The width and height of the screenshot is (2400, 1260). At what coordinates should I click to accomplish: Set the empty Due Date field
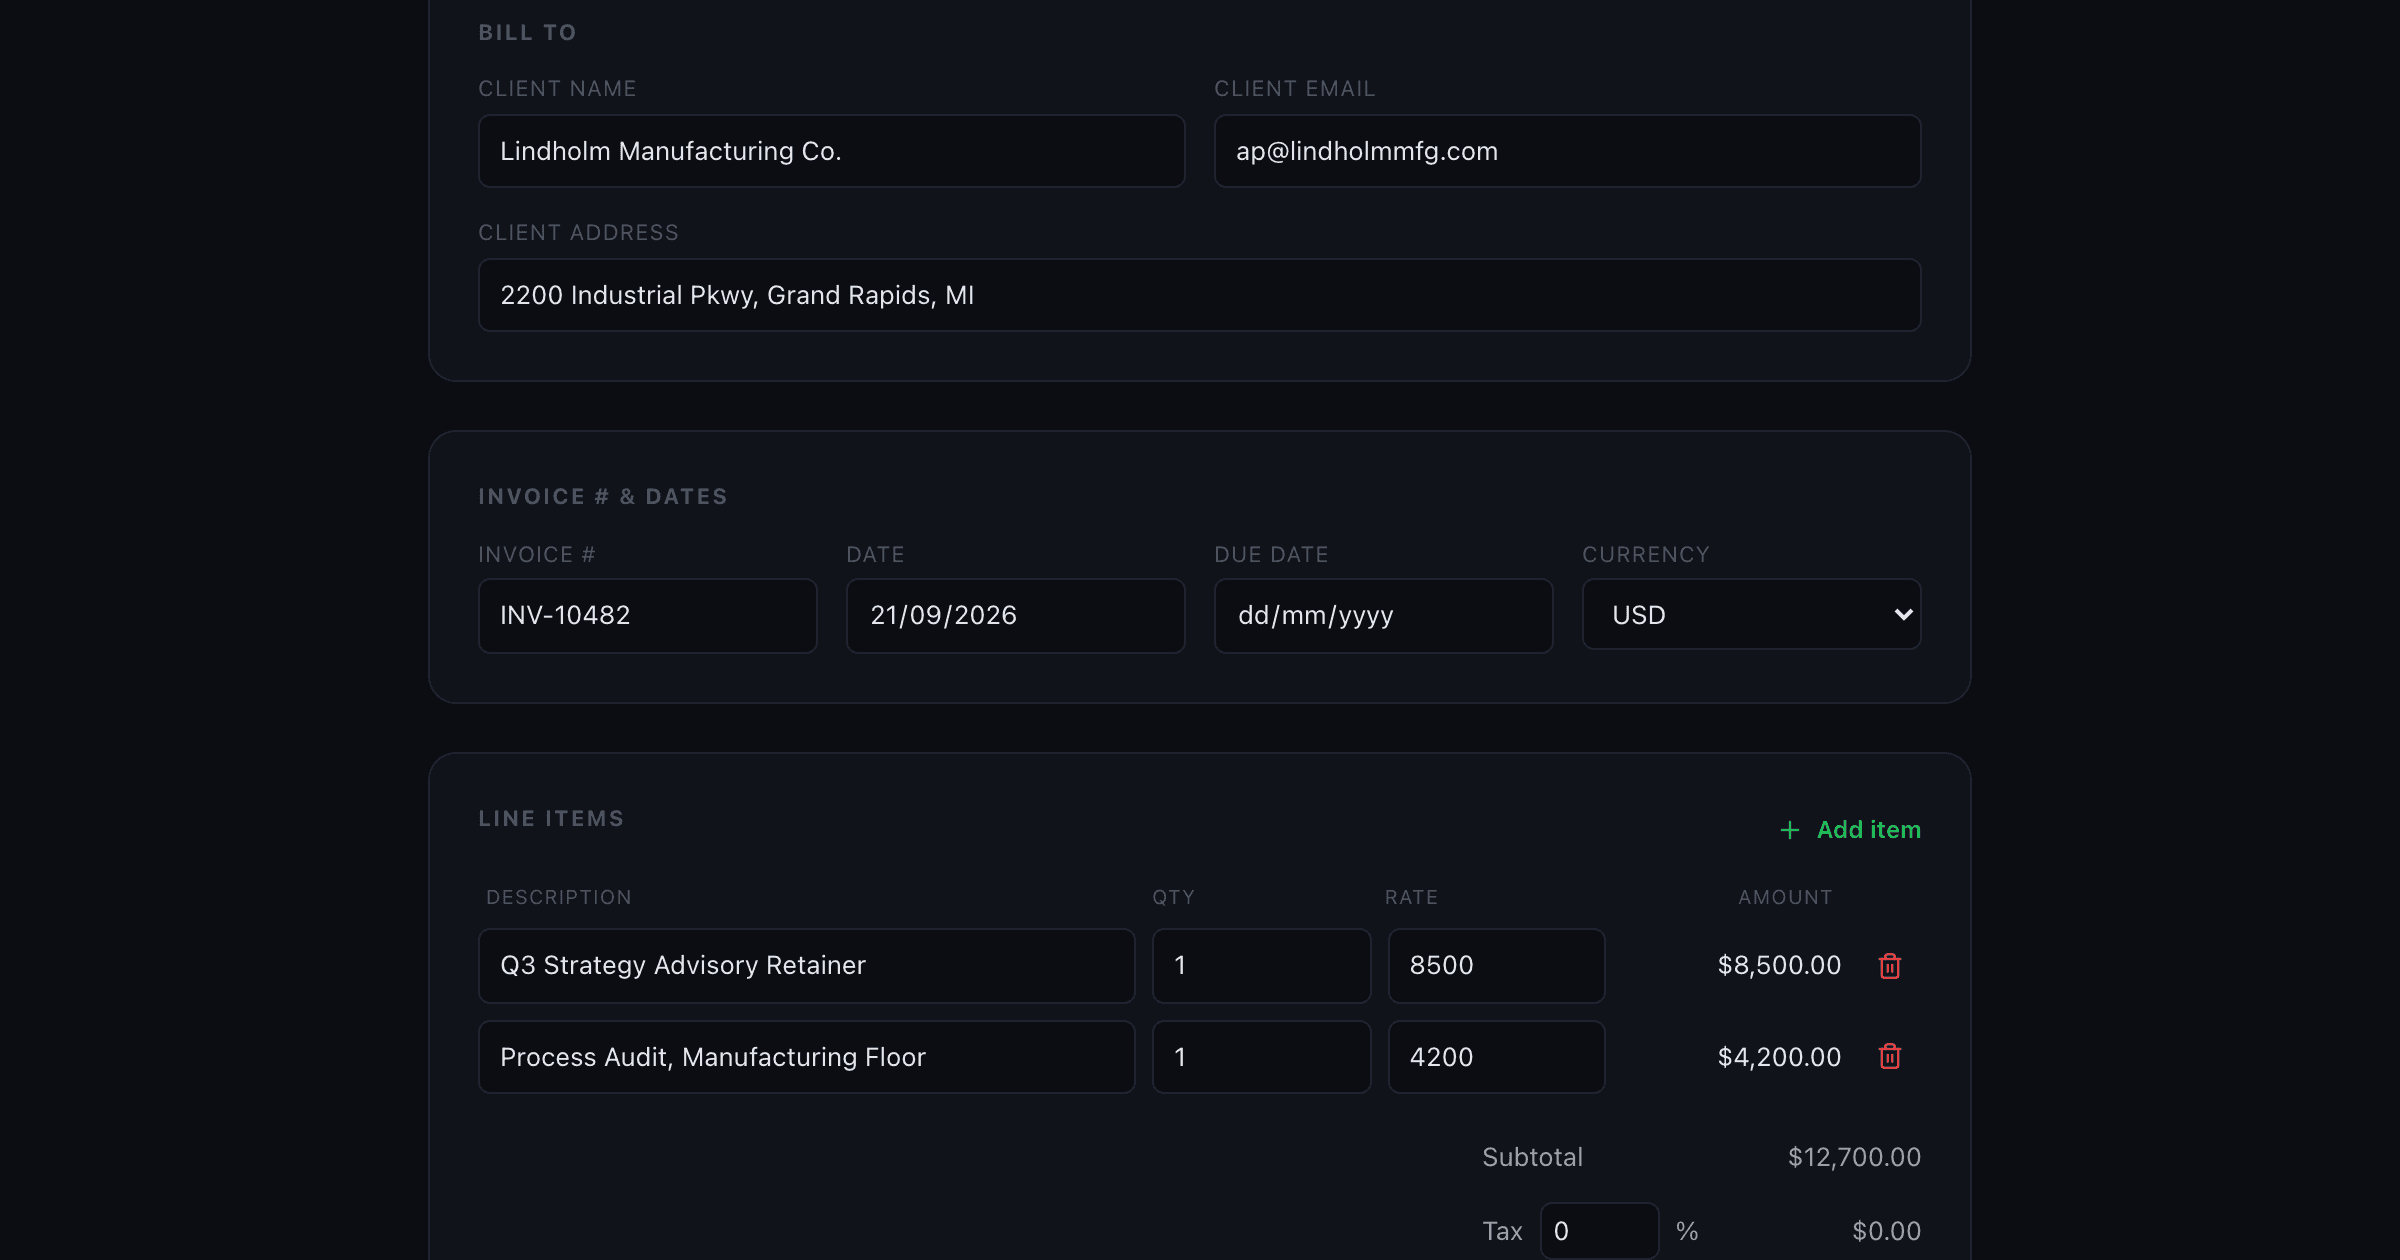point(1383,615)
